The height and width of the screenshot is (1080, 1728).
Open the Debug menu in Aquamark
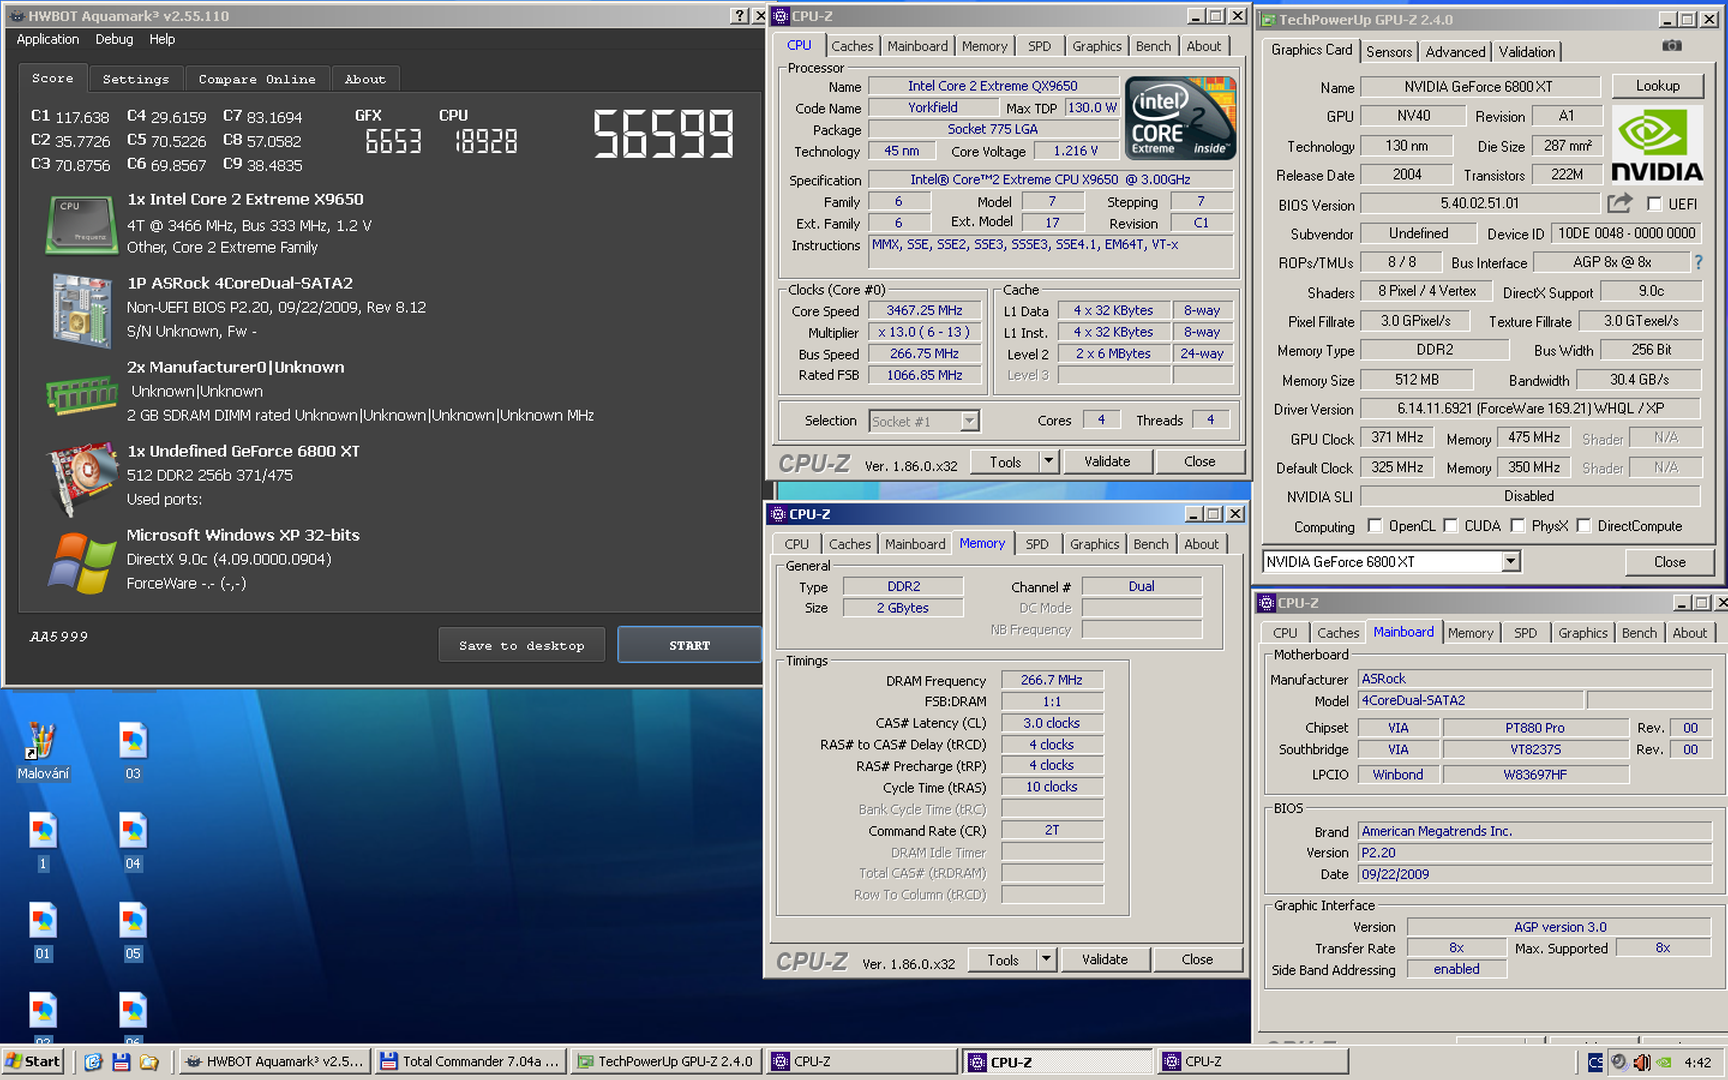tap(114, 39)
